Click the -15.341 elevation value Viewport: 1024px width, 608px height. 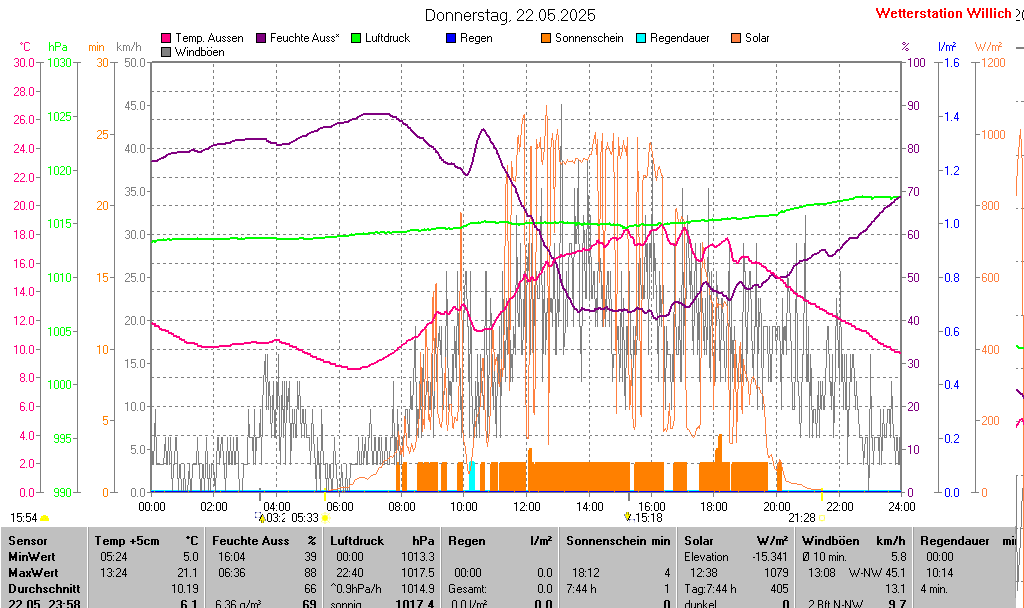click(x=771, y=557)
